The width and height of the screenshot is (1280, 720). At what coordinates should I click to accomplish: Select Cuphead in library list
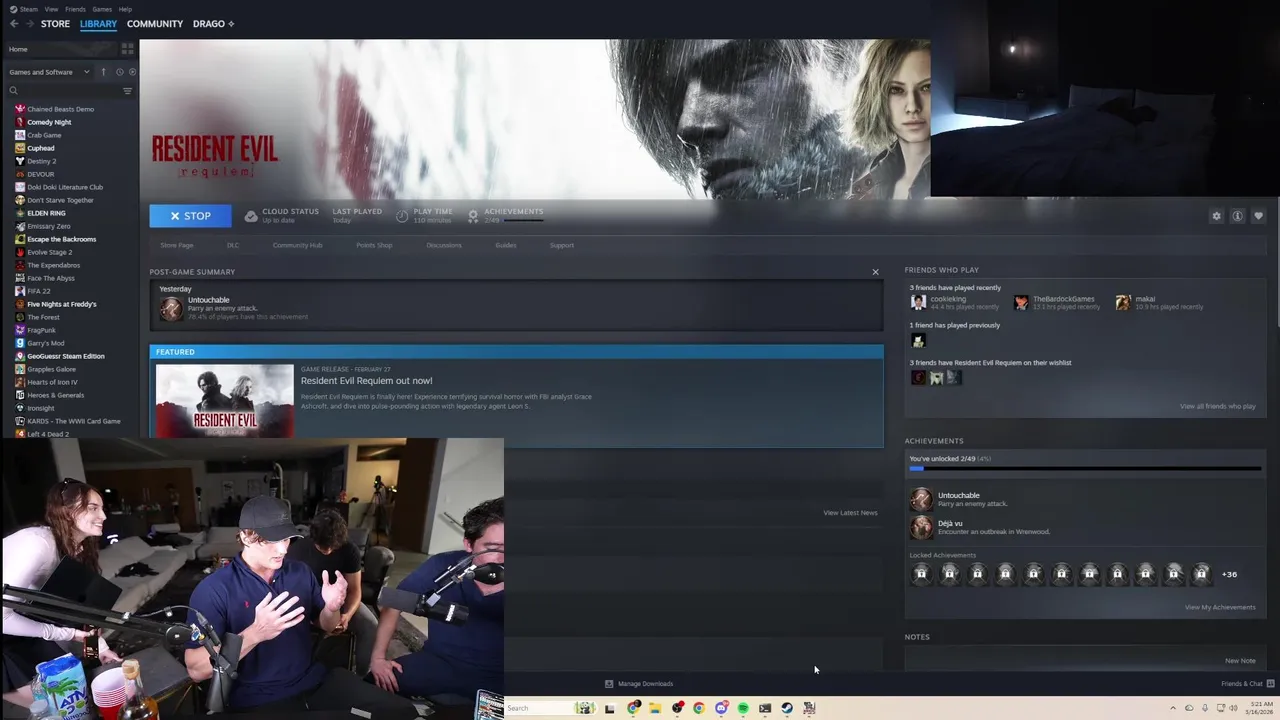tap(41, 148)
